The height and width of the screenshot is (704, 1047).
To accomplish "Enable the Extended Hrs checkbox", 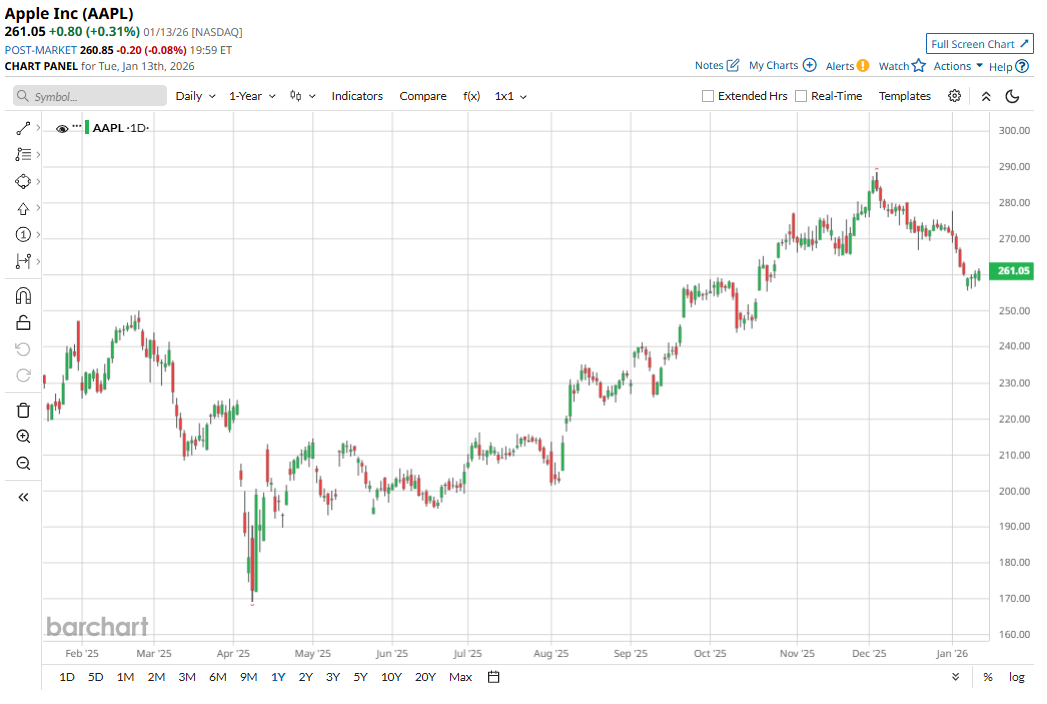I will (x=708, y=96).
